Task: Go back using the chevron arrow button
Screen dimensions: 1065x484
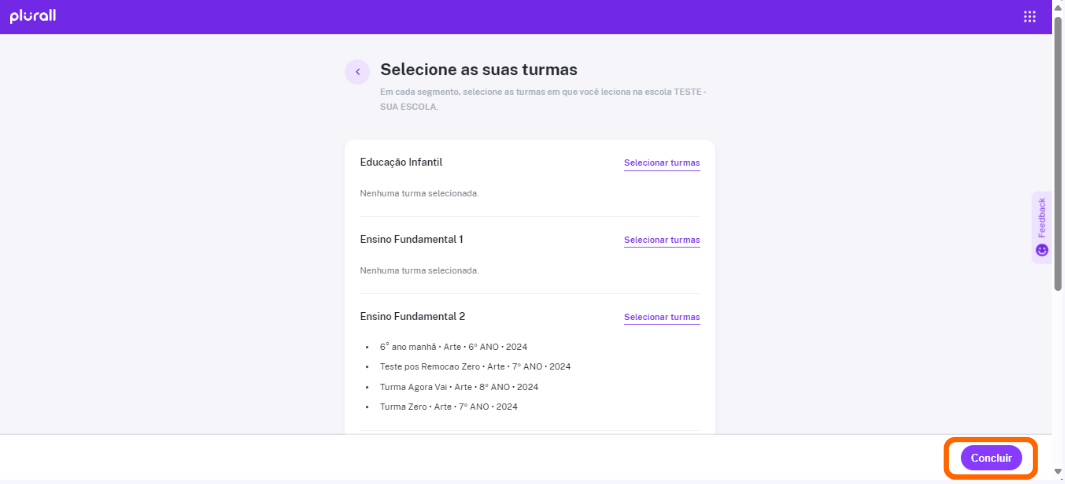Action: coord(357,72)
